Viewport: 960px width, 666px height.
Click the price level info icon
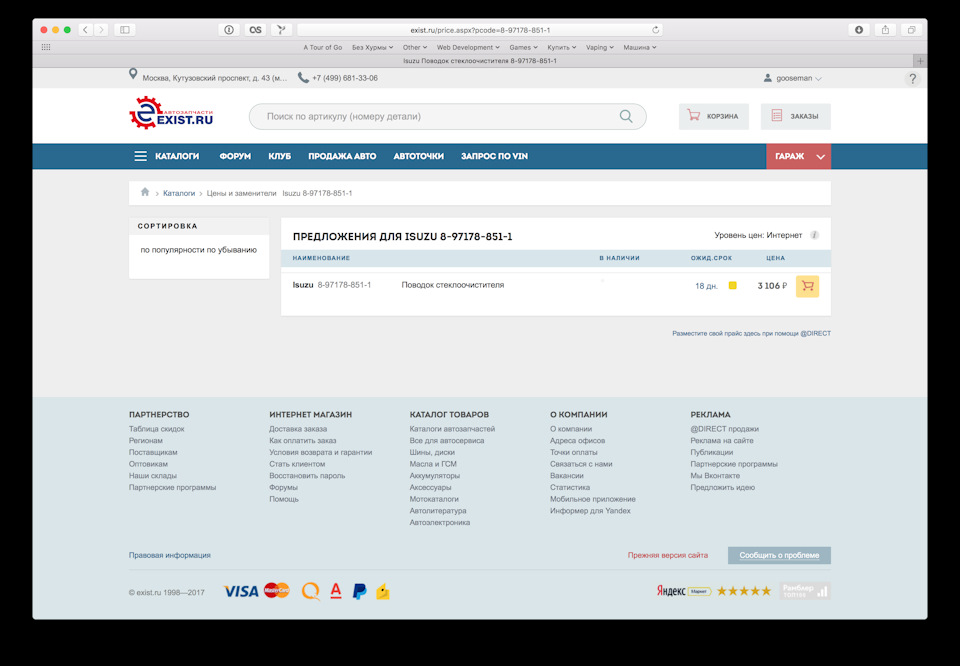814,235
